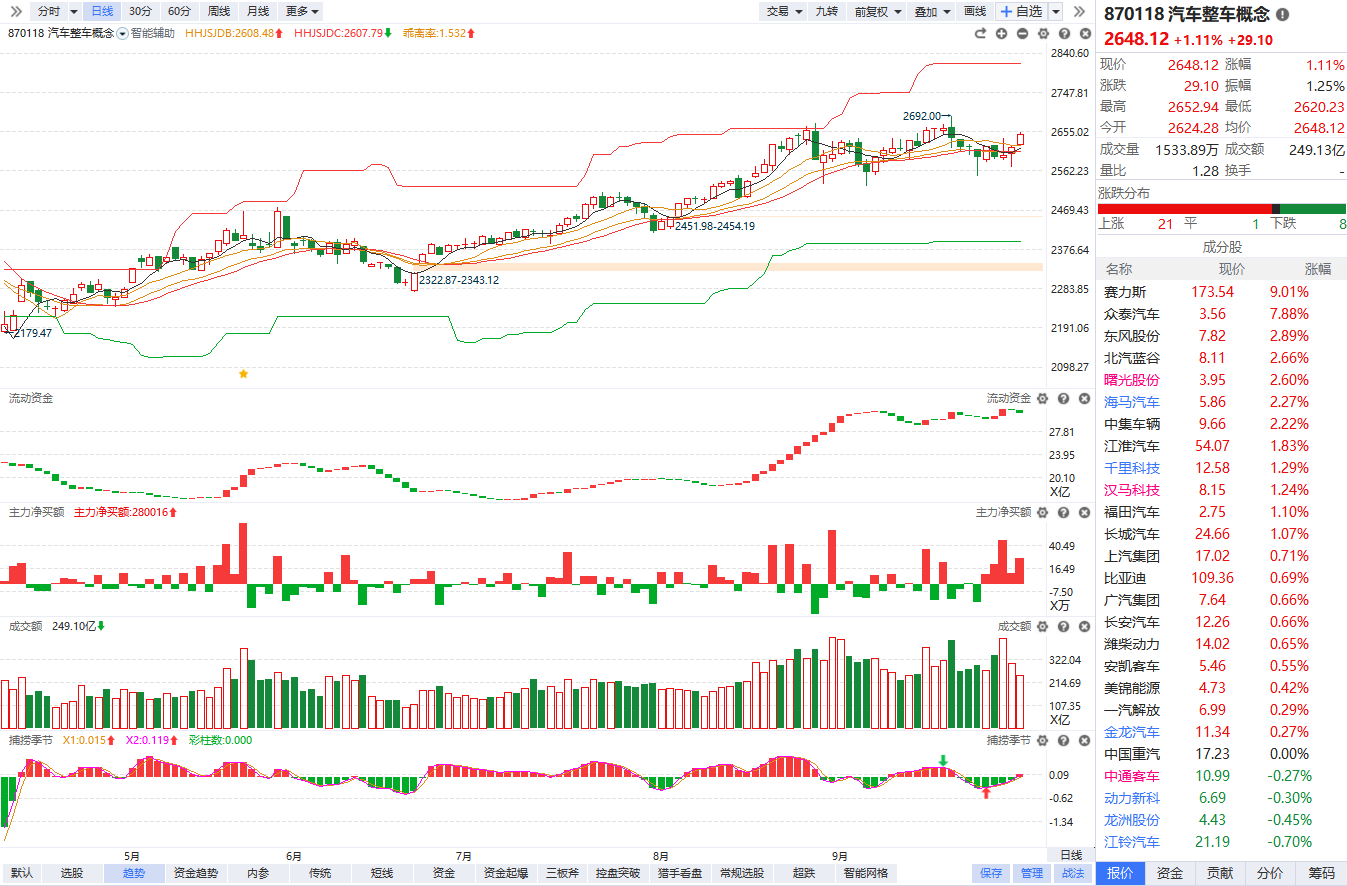Open help for 成交额 indicator
This screenshot has height=886, width=1347.
point(1063,626)
